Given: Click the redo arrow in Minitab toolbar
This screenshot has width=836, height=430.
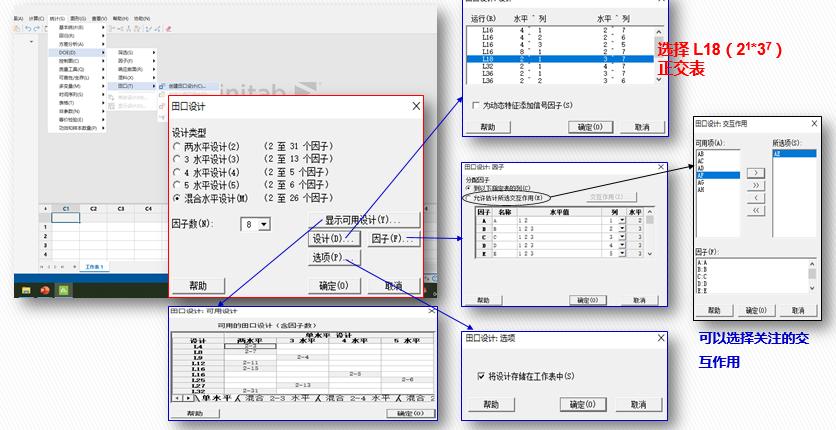Looking at the screenshot, I should point(38,29).
